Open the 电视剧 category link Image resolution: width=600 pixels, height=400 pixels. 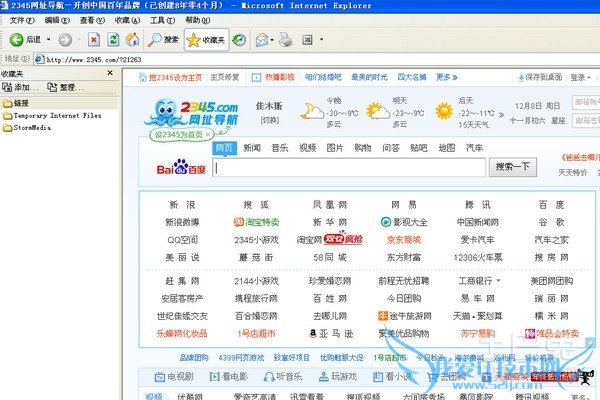pyautogui.click(x=174, y=377)
